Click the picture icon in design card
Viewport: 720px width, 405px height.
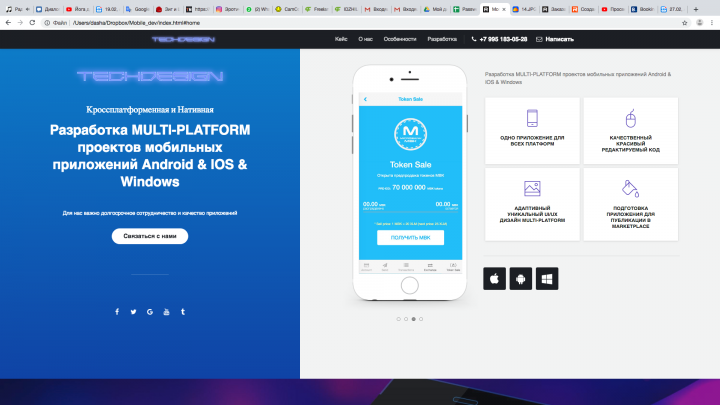tap(532, 188)
